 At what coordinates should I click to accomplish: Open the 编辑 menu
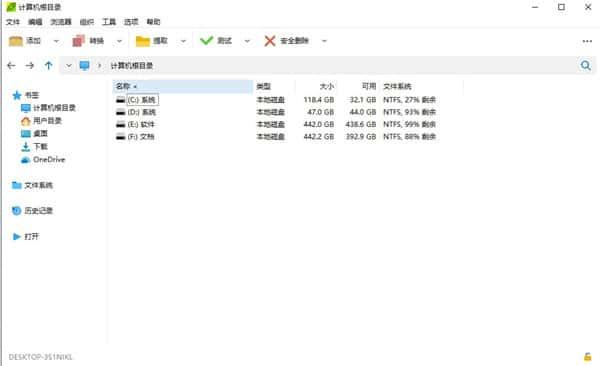(x=35, y=22)
